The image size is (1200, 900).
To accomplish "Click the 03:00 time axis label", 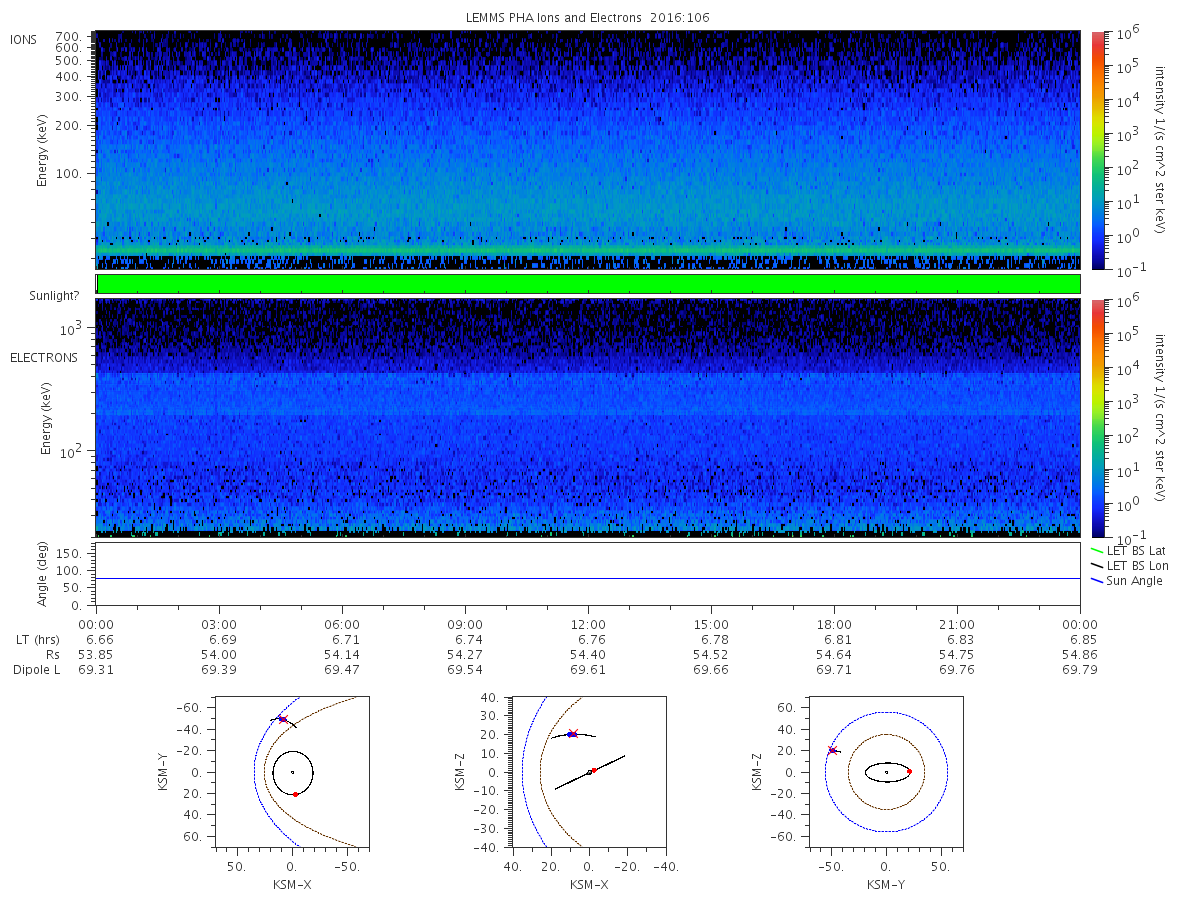I will [219, 624].
